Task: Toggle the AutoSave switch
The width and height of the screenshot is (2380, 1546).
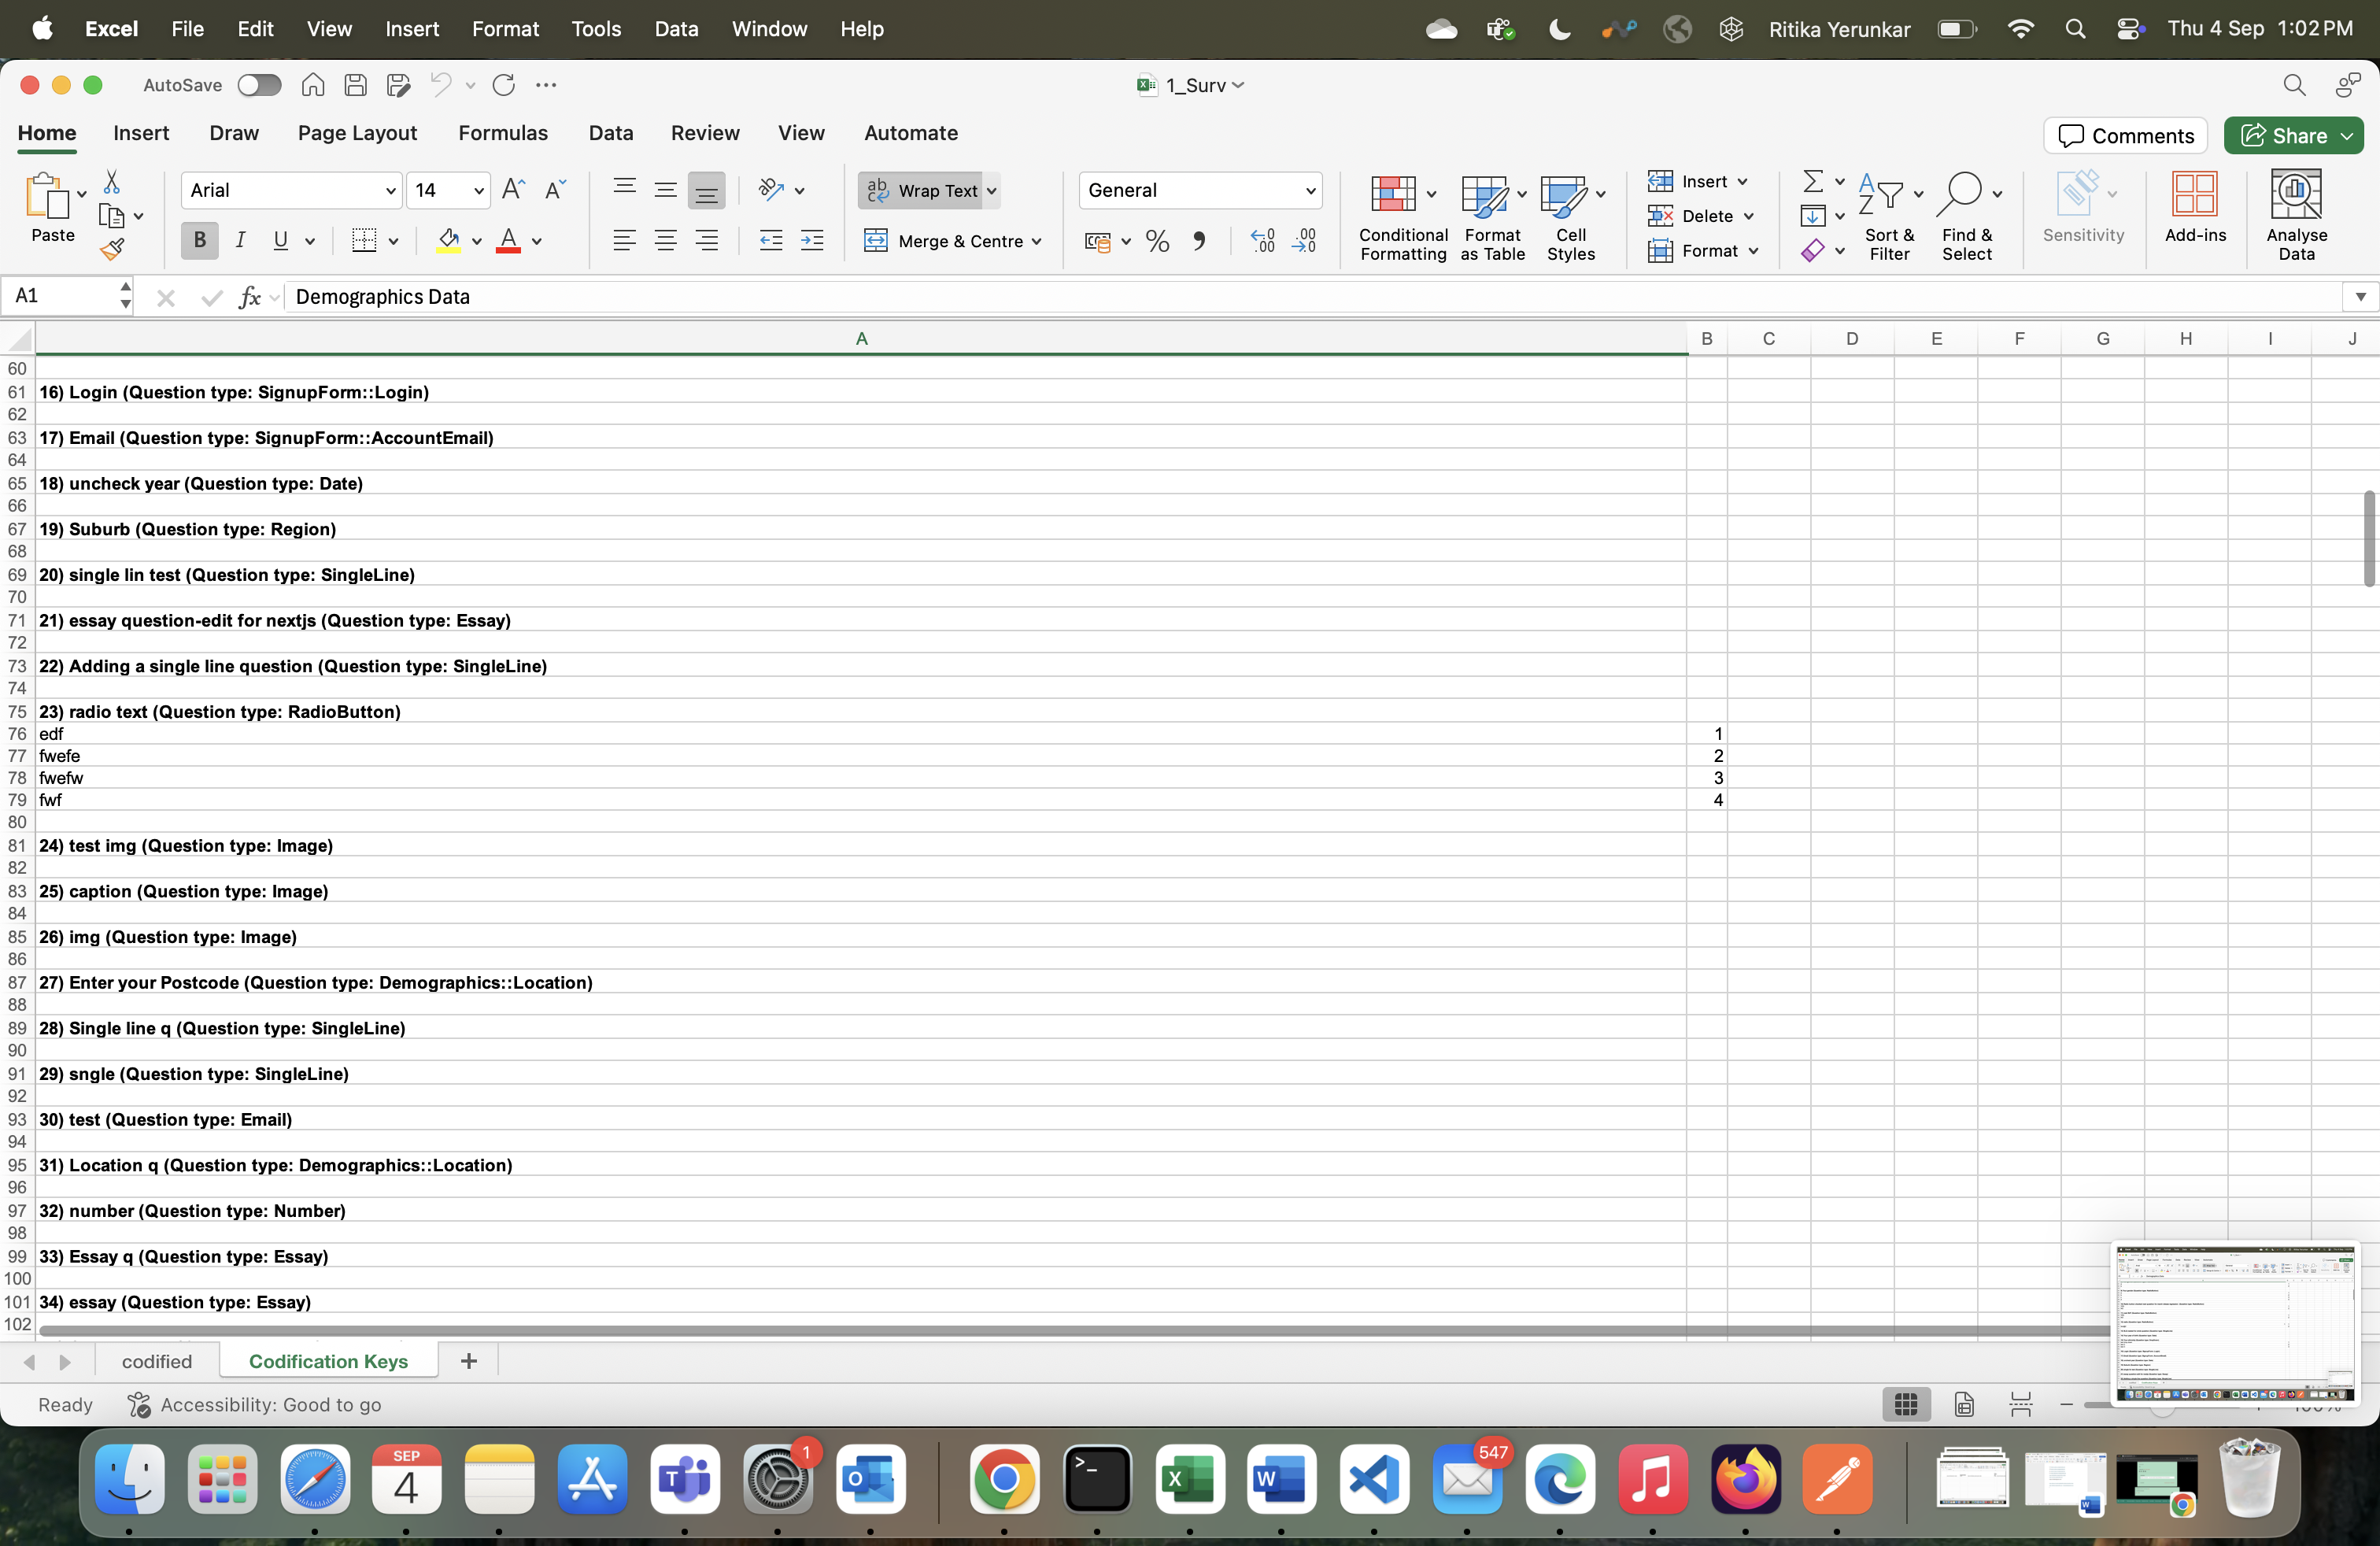Action: click(259, 85)
